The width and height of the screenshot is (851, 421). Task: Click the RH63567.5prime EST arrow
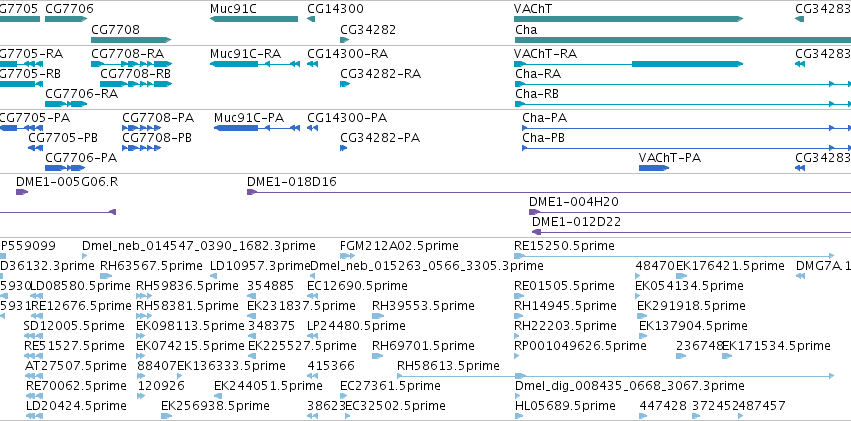tap(106, 276)
